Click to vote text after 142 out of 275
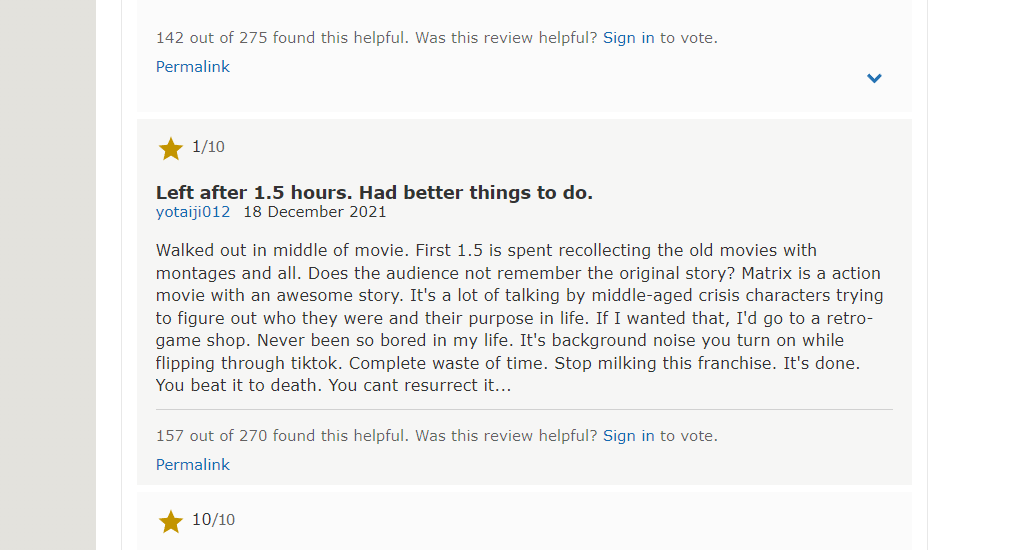Image resolution: width=1016 pixels, height=550 pixels. pos(689,38)
